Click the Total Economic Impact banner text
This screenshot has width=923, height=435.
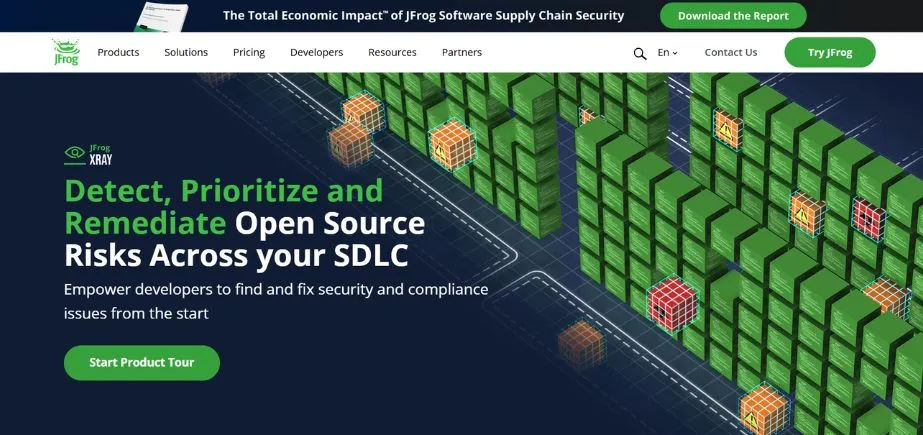point(423,15)
